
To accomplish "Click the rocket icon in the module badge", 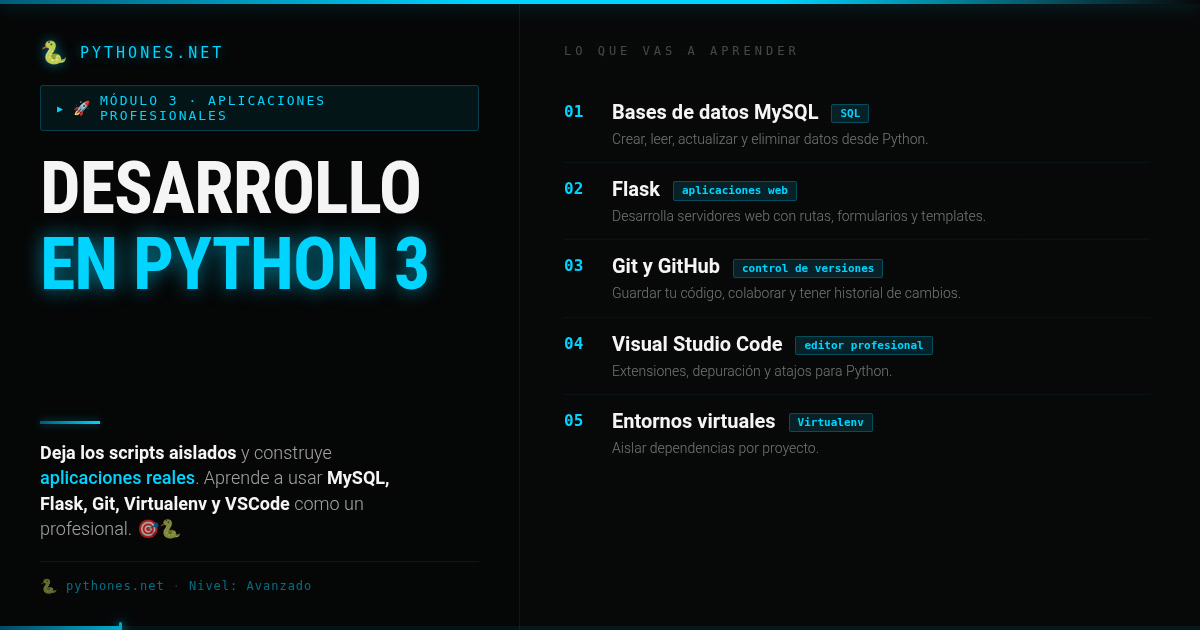I will [x=82, y=108].
